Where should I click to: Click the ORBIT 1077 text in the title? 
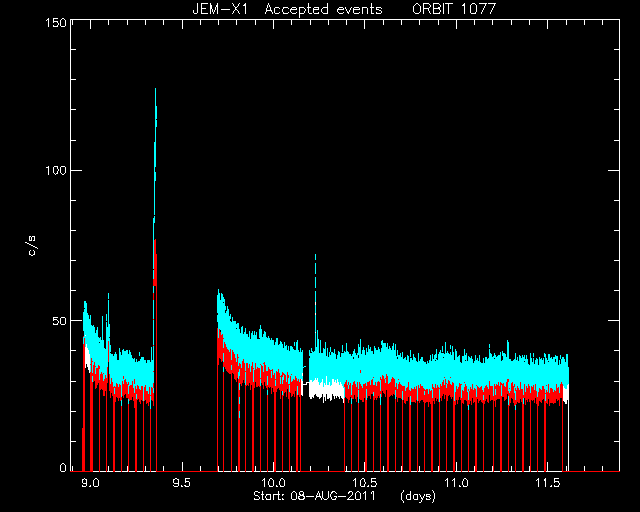[x=454, y=9]
